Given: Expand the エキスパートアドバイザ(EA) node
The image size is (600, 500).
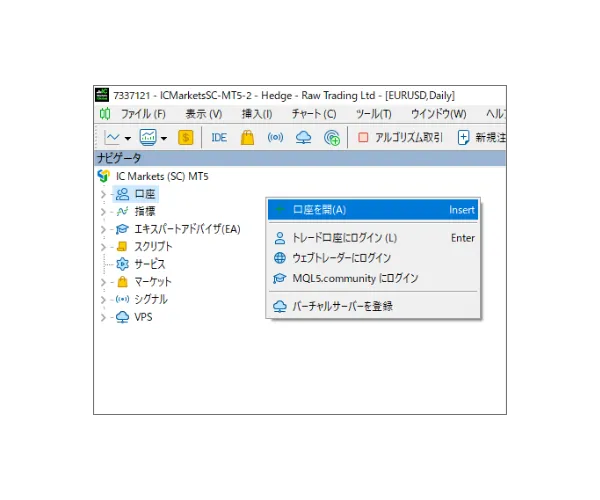Looking at the screenshot, I should pyautogui.click(x=103, y=229).
